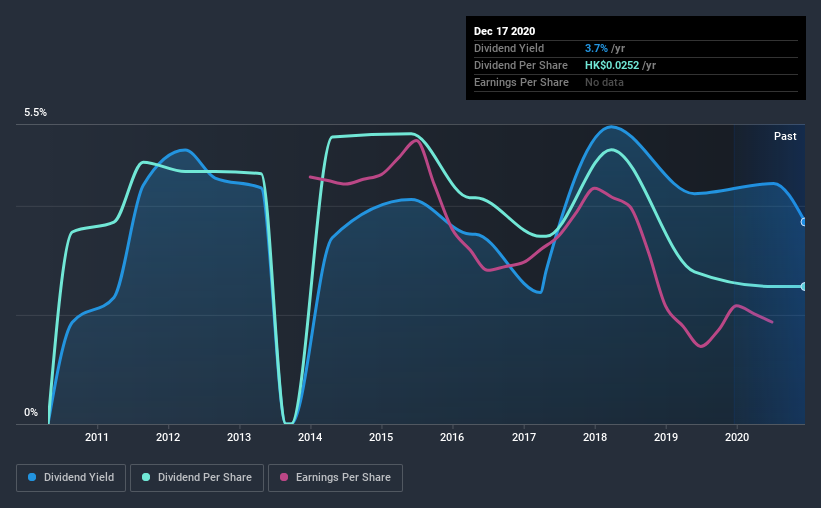Click the 2019 x-axis label
Screen dimensions: 821x508
[666, 437]
